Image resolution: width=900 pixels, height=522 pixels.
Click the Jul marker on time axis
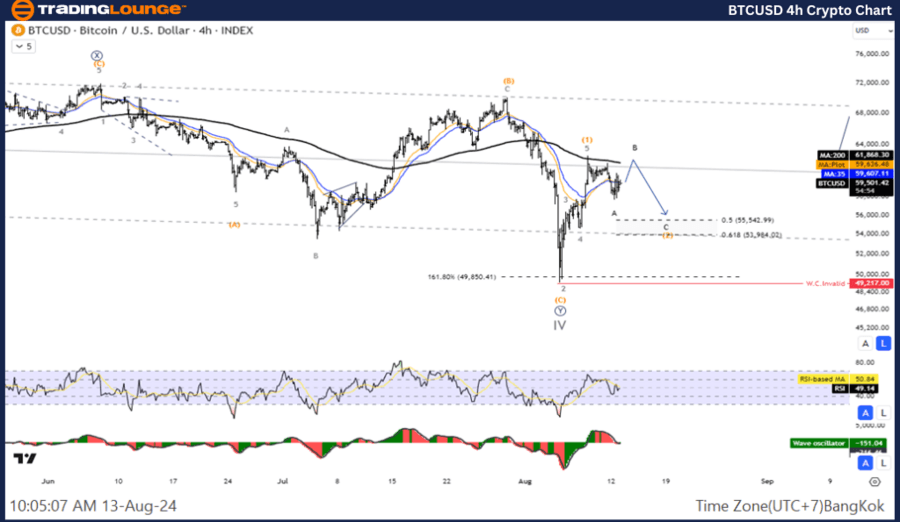coord(282,481)
